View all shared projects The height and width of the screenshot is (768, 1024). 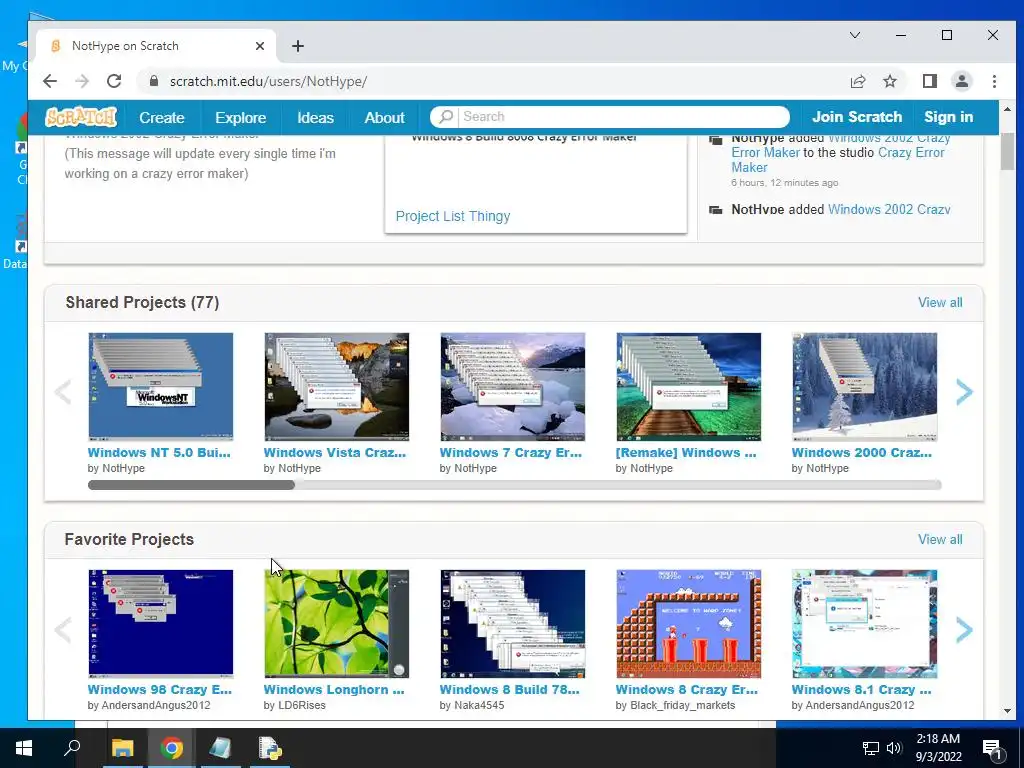940,302
